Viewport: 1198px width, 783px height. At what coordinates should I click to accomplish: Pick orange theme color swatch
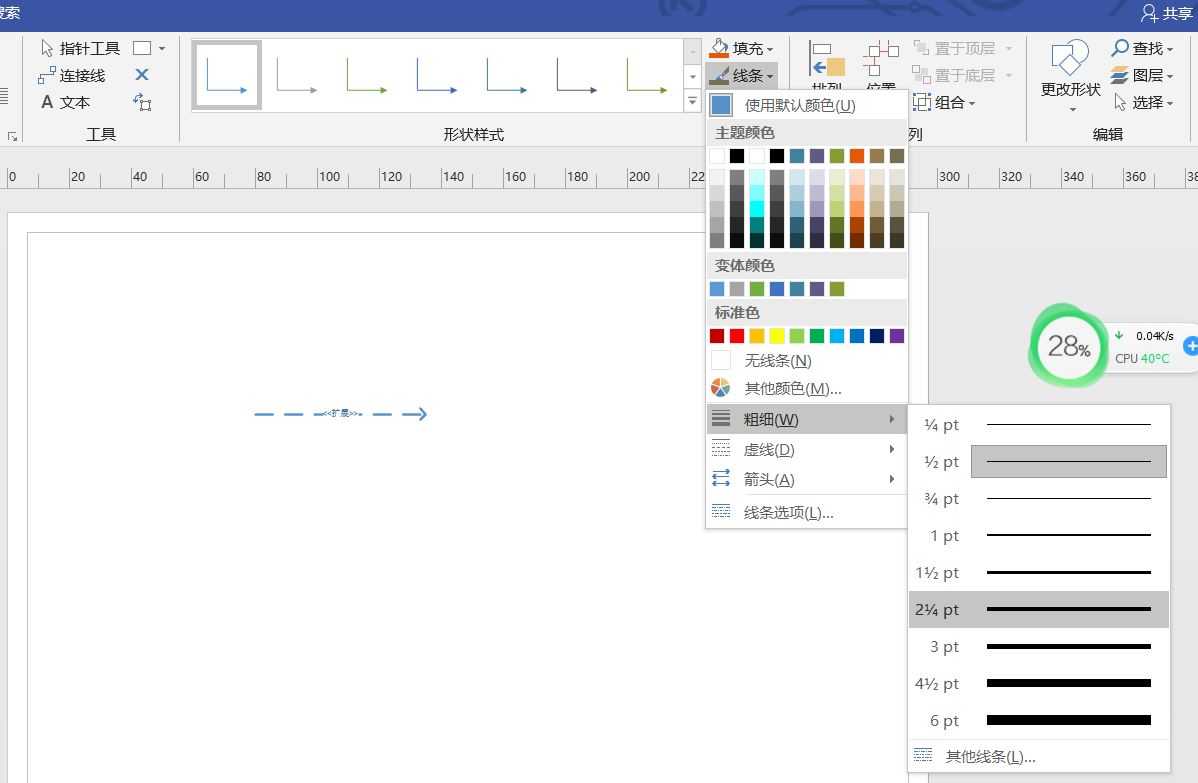857,156
